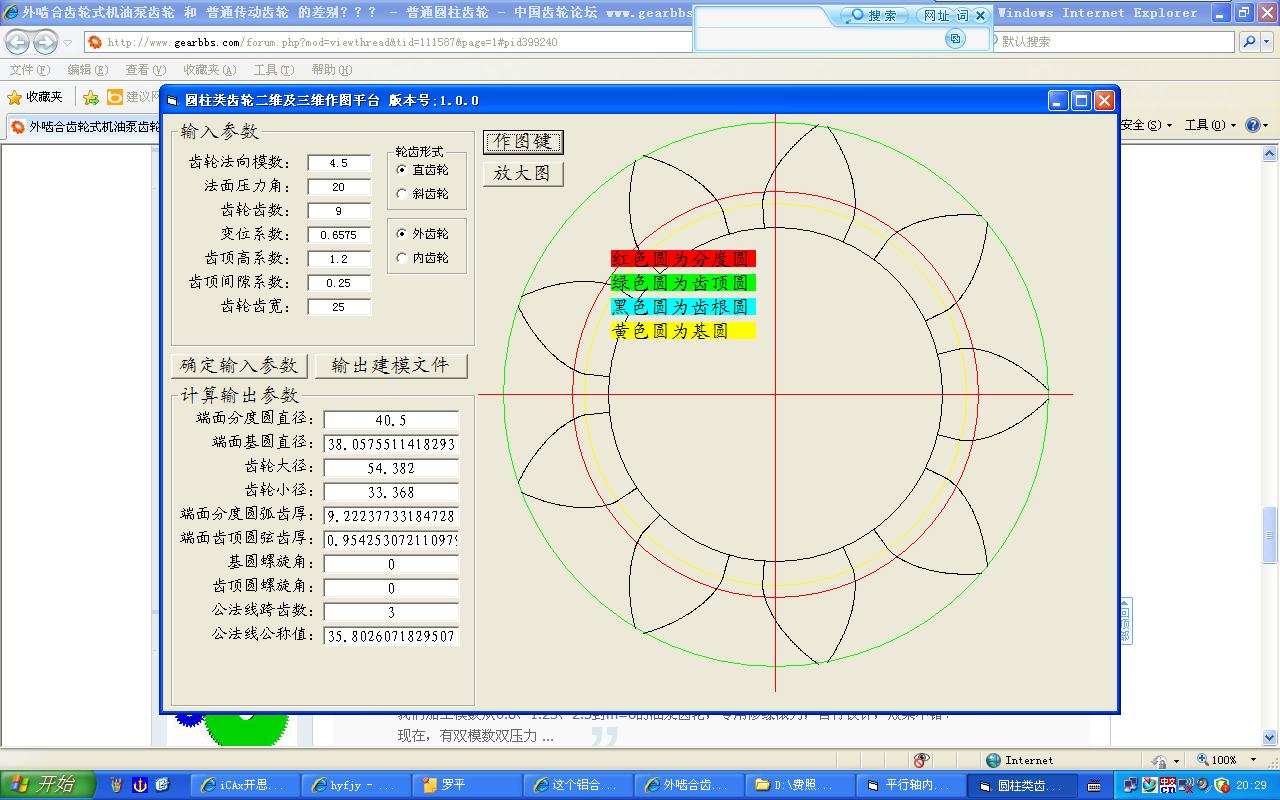Open the IE 安全(S) command menu
Viewport: 1280px width, 800px height.
[x=1146, y=125]
